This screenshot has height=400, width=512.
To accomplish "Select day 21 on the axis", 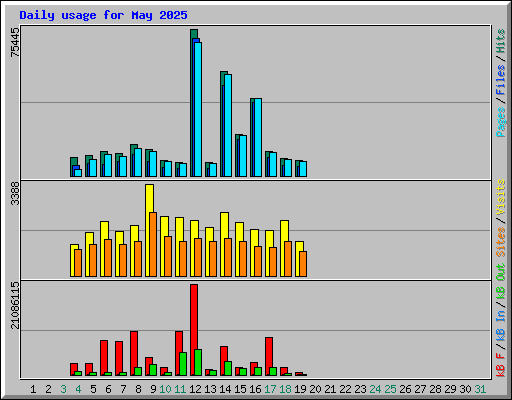I will coord(330,389).
